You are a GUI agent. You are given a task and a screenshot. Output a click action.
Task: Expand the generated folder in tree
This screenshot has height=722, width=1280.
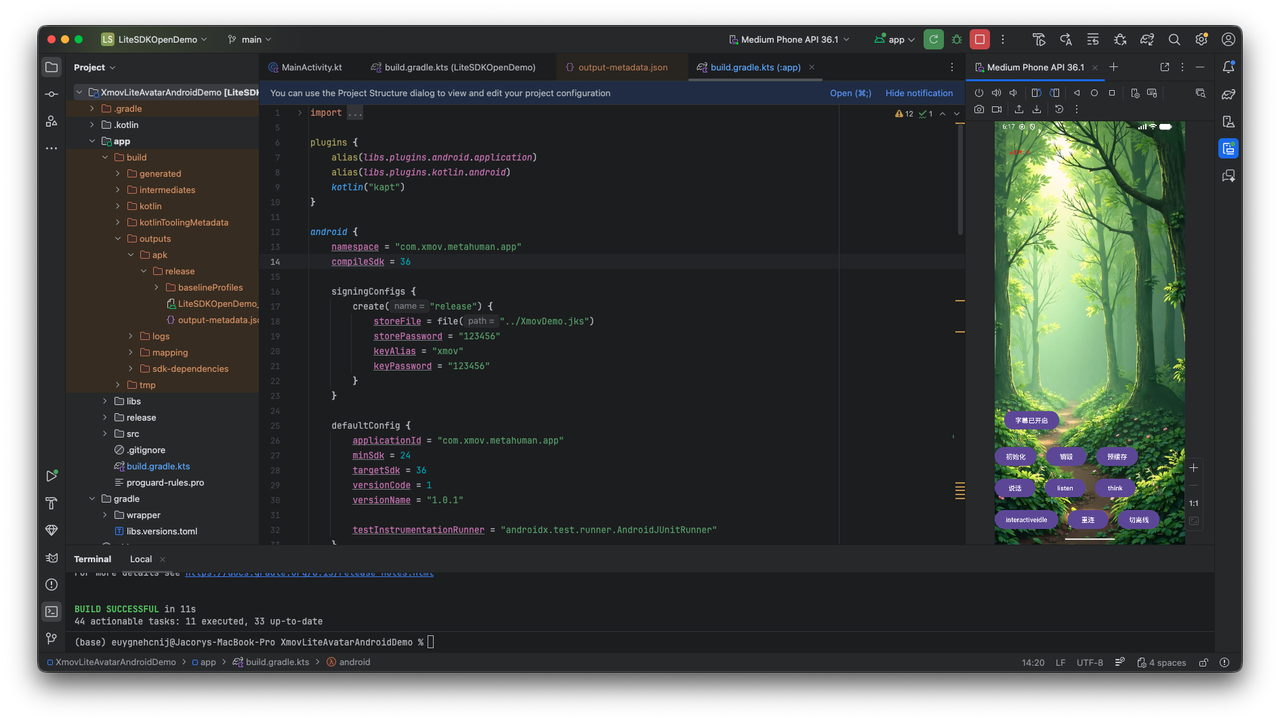point(118,174)
